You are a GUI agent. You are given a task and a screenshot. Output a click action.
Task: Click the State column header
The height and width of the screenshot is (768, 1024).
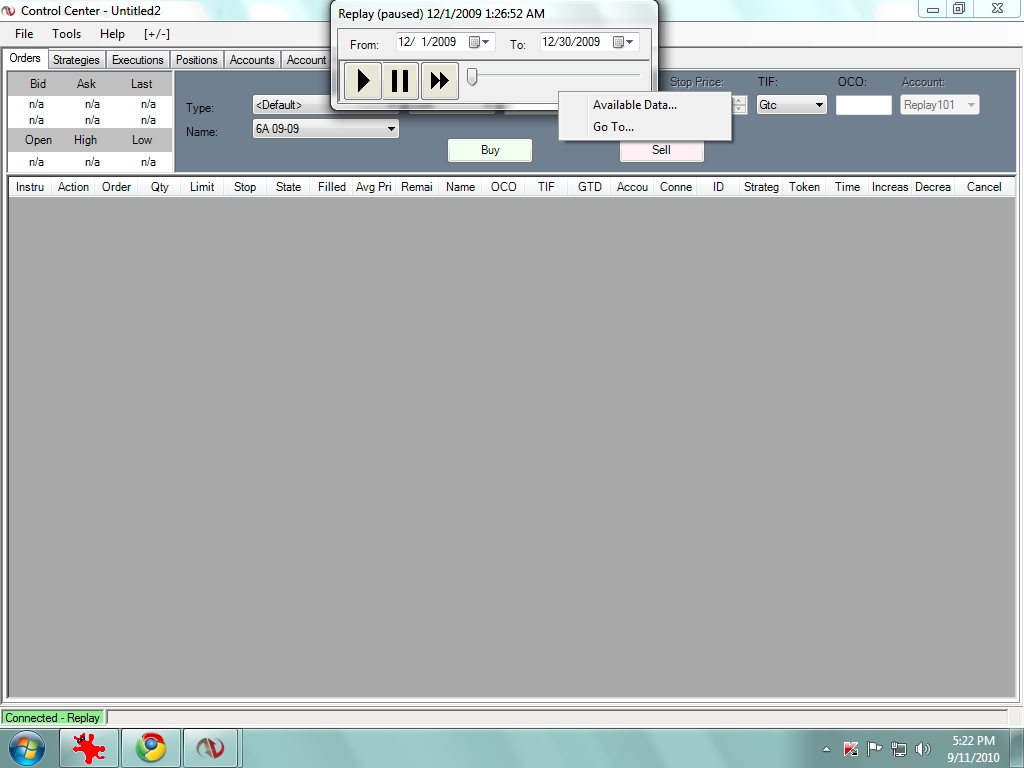pyautogui.click(x=288, y=187)
